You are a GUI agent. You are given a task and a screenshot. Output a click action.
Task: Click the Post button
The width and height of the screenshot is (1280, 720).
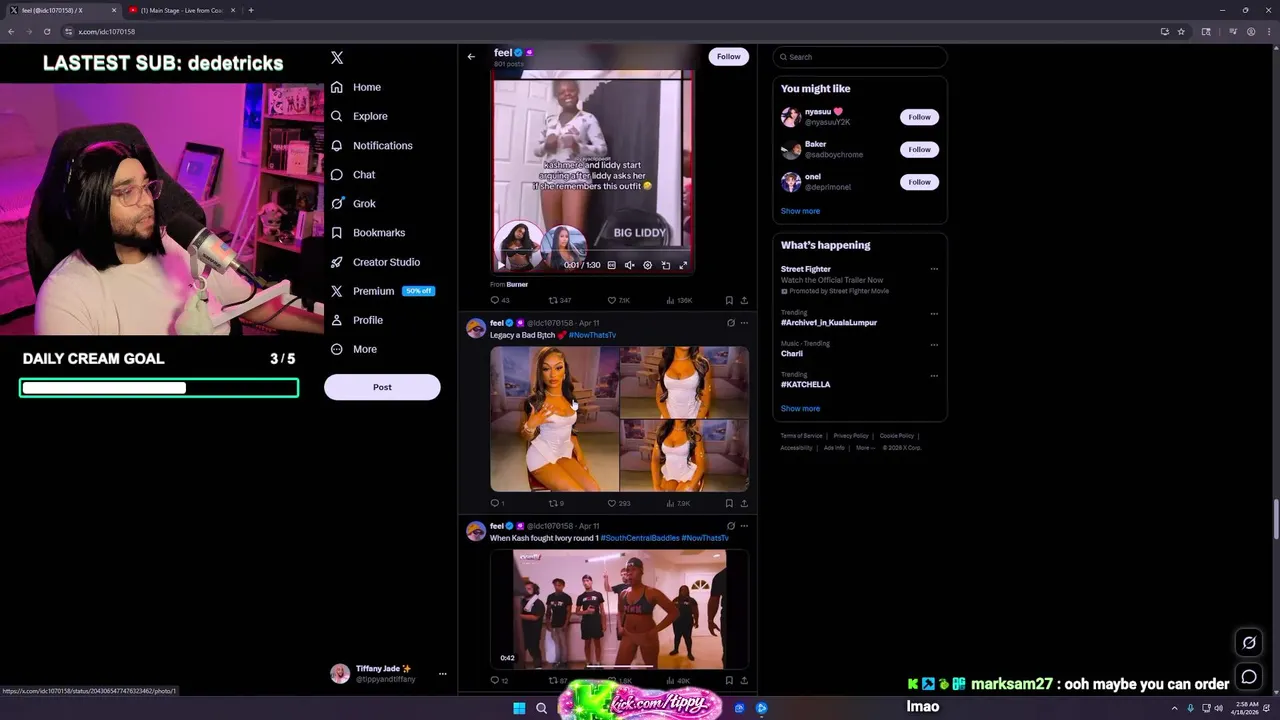(x=382, y=387)
